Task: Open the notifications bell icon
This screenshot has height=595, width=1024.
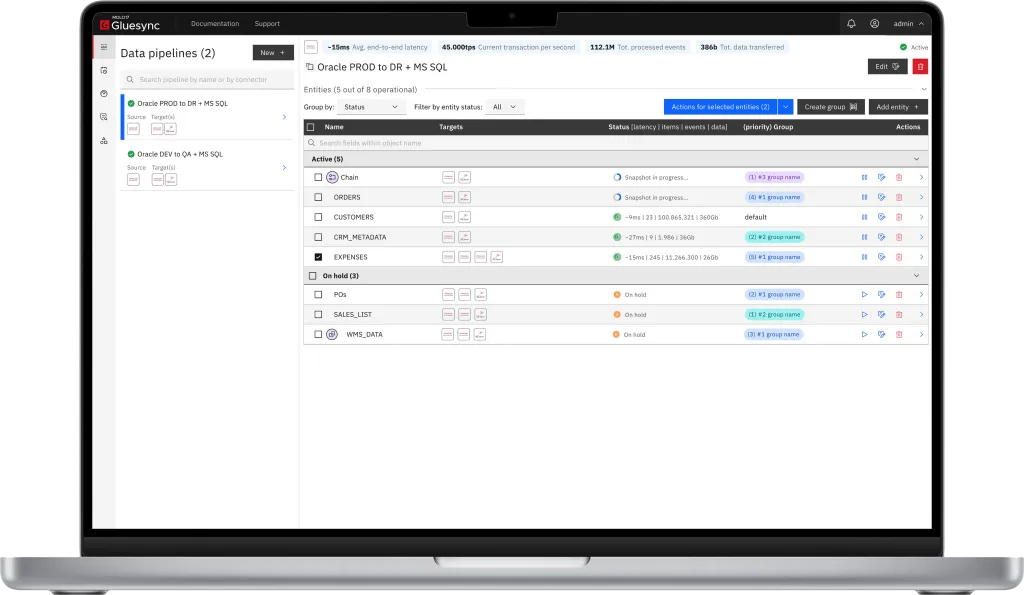Action: (851, 23)
